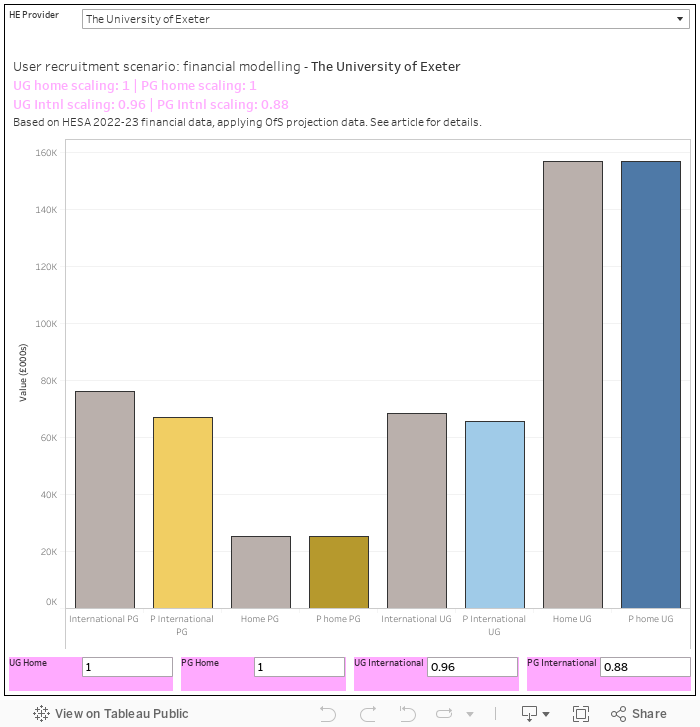Click the UG International scaling field

(471, 667)
